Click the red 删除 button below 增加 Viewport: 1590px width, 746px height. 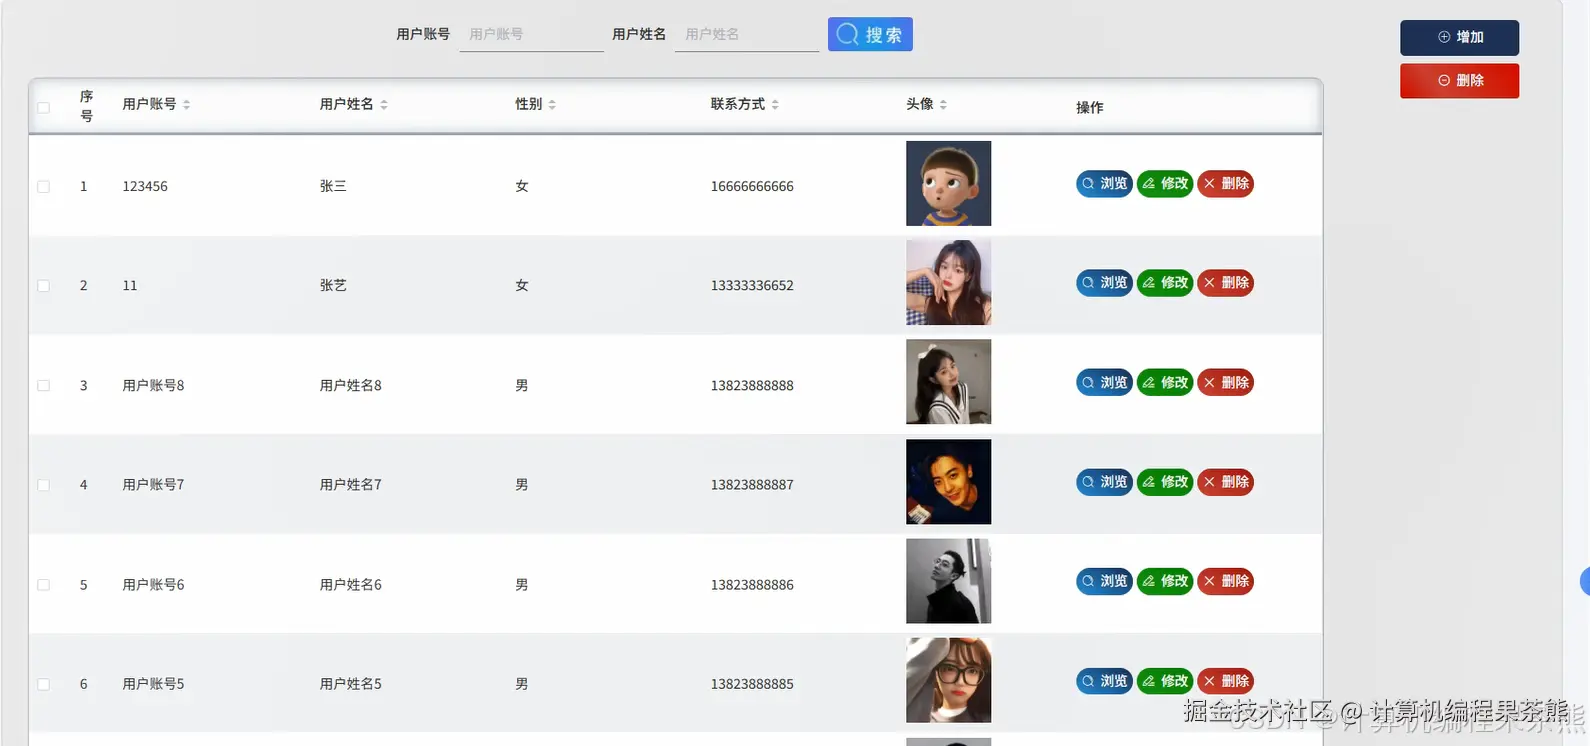[1459, 81]
